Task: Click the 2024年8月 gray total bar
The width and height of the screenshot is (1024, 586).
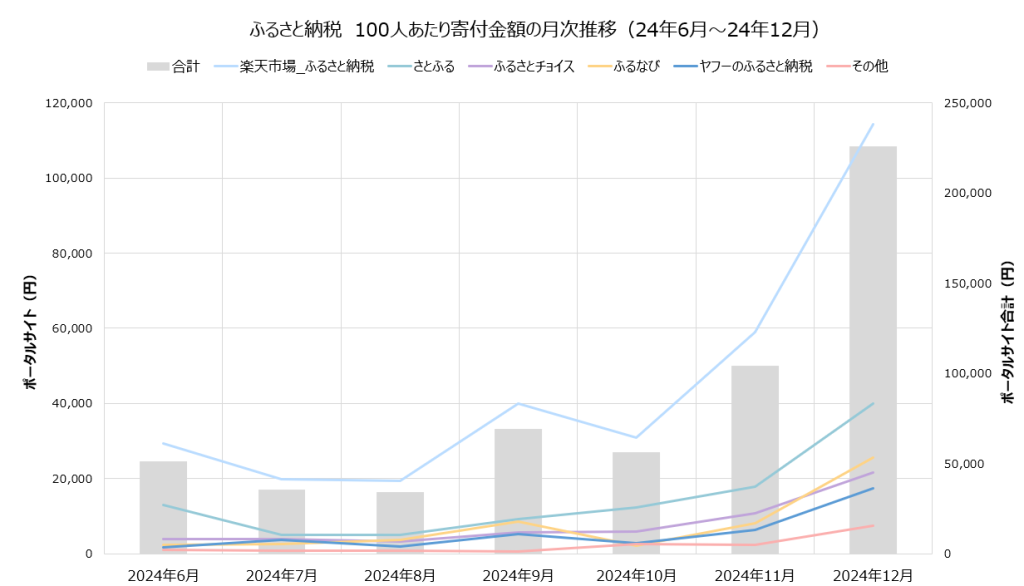Action: (400, 523)
